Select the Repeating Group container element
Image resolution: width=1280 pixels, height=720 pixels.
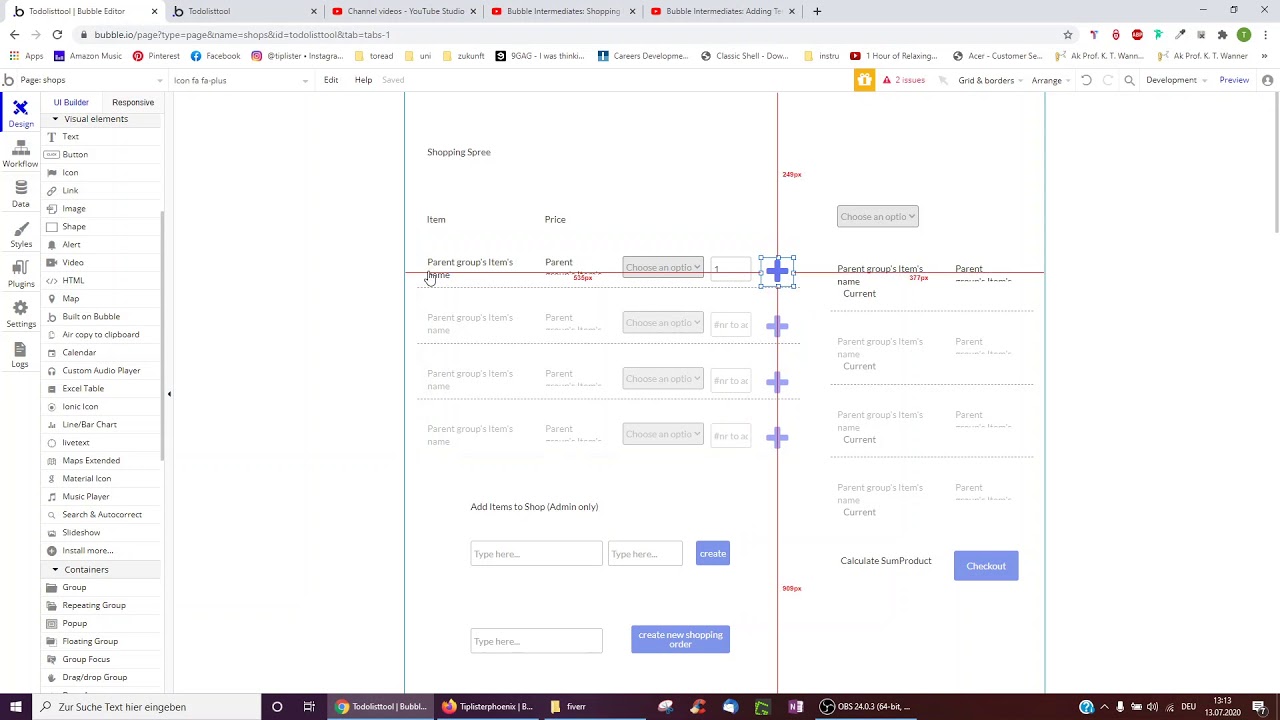pyautogui.click(x=94, y=606)
